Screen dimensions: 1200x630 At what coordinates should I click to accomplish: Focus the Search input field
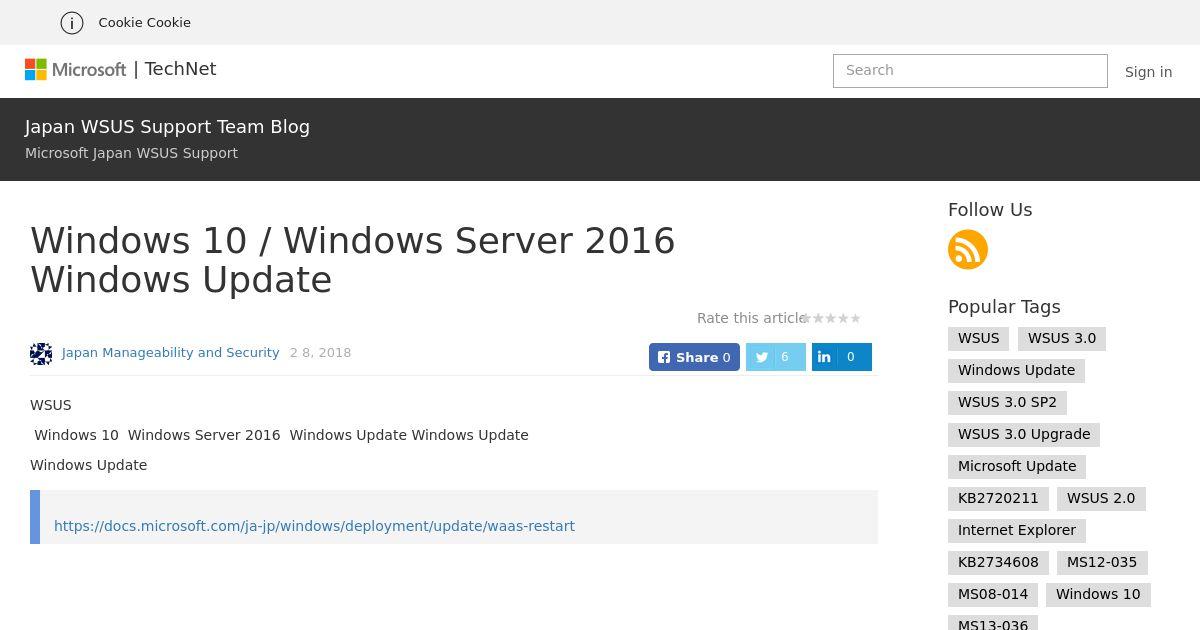[970, 71]
